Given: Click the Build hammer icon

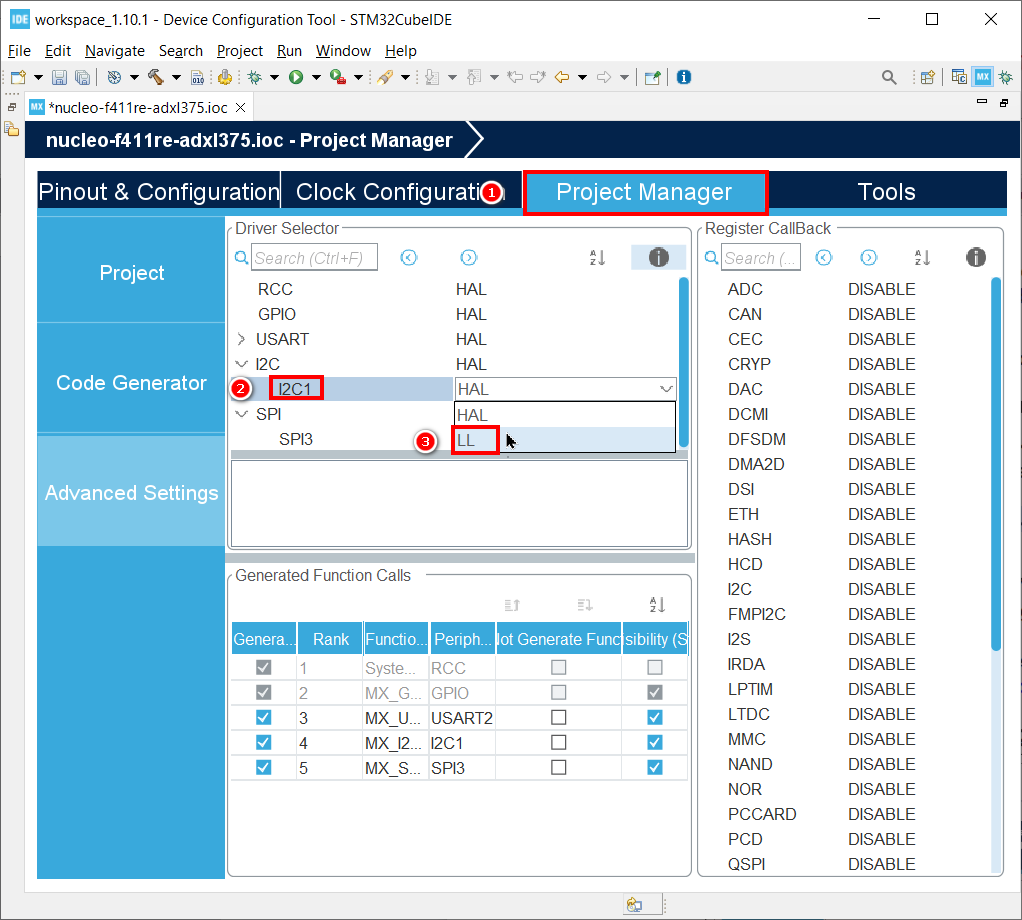Looking at the screenshot, I should (x=156, y=77).
